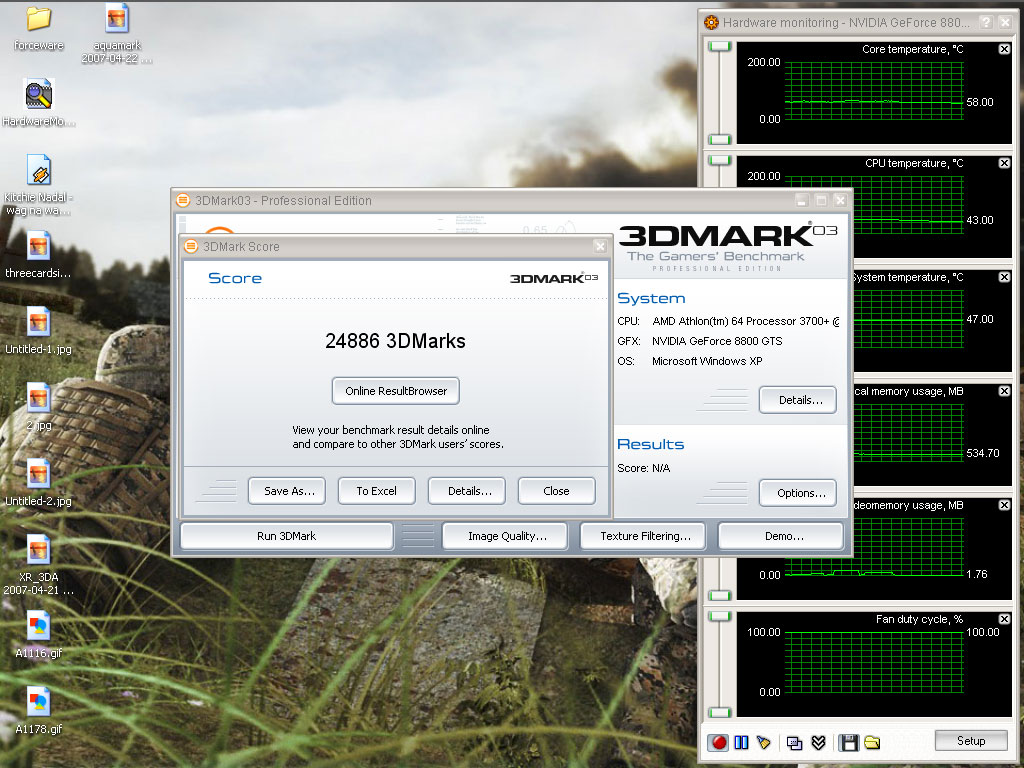Image resolution: width=1024 pixels, height=768 pixels.
Task: Click the Core temperature graph area
Action: pos(874,91)
